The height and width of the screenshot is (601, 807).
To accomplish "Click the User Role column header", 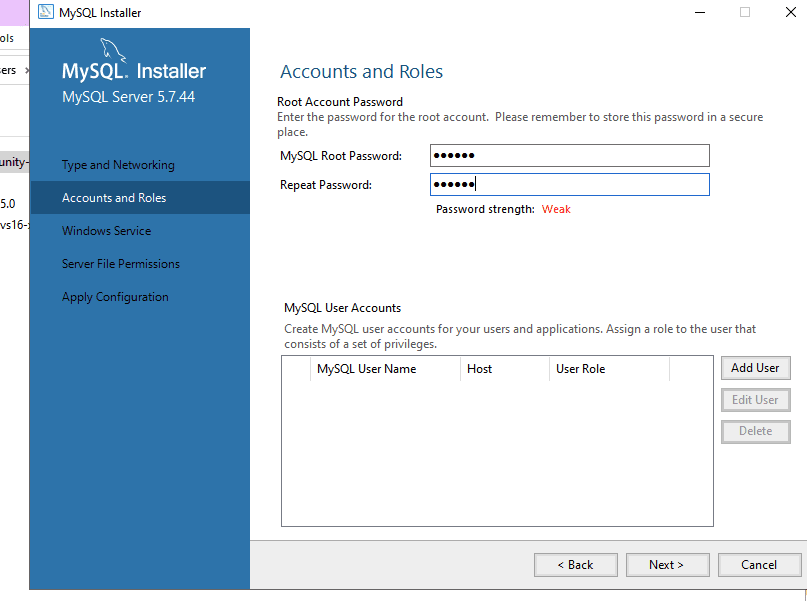I will [581, 369].
